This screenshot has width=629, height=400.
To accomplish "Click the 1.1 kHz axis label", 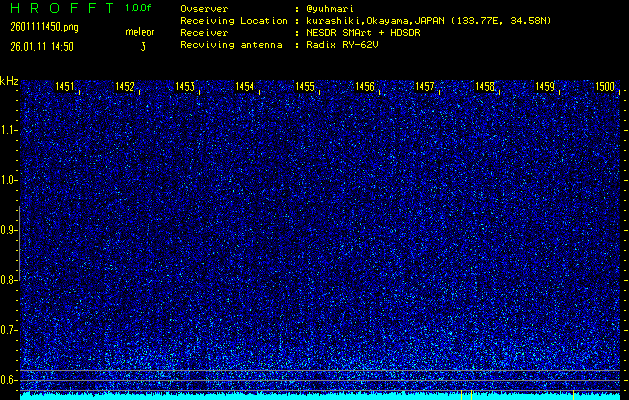I will (9, 130).
